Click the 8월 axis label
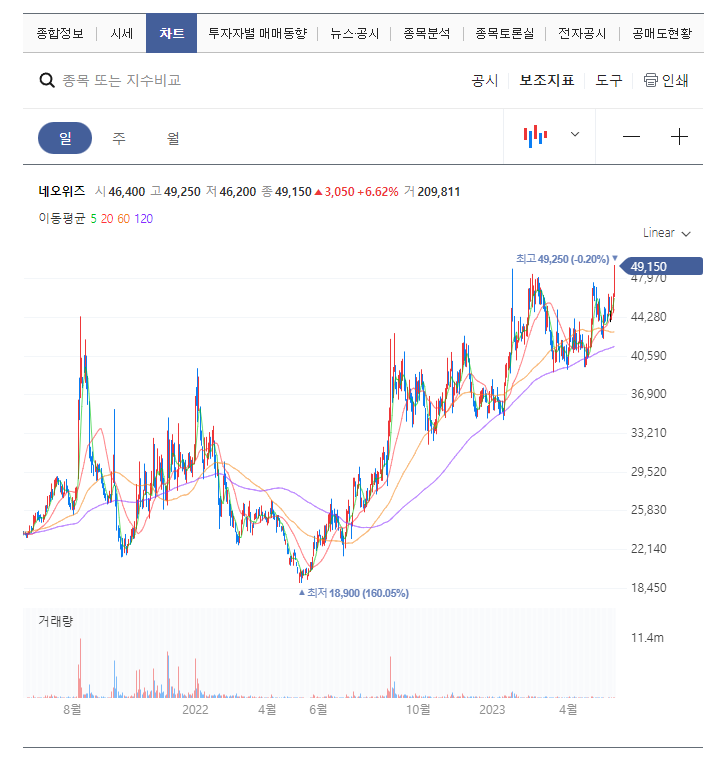708x769 pixels. coord(72,710)
